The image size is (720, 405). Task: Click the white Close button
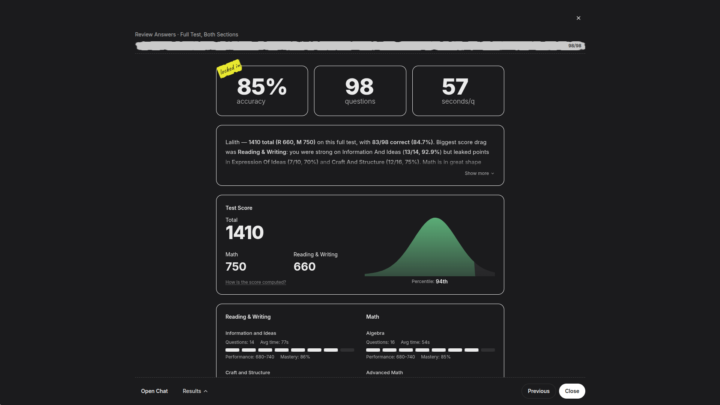[572, 391]
